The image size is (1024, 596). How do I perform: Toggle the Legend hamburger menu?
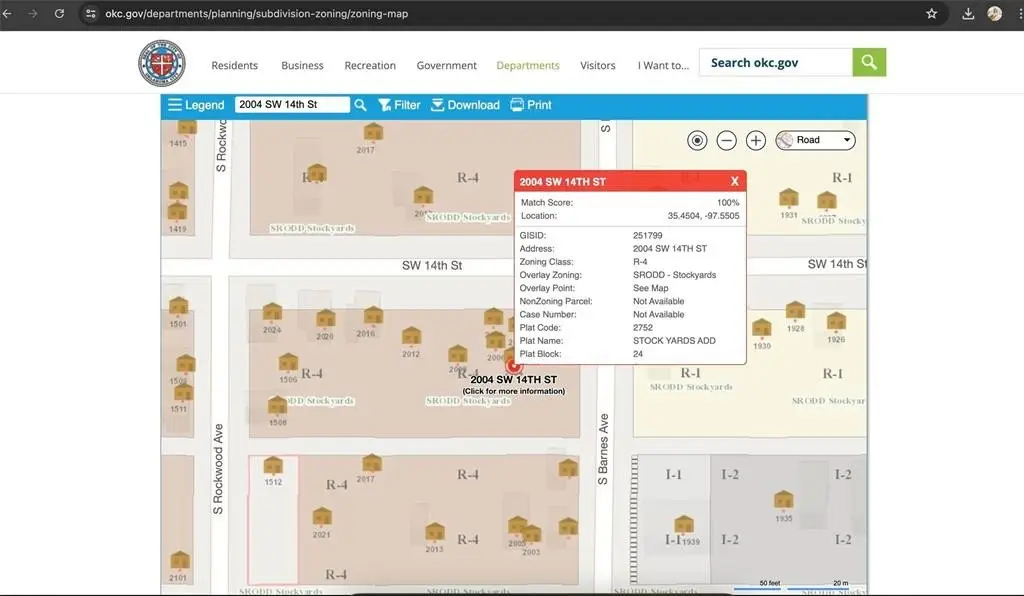196,105
